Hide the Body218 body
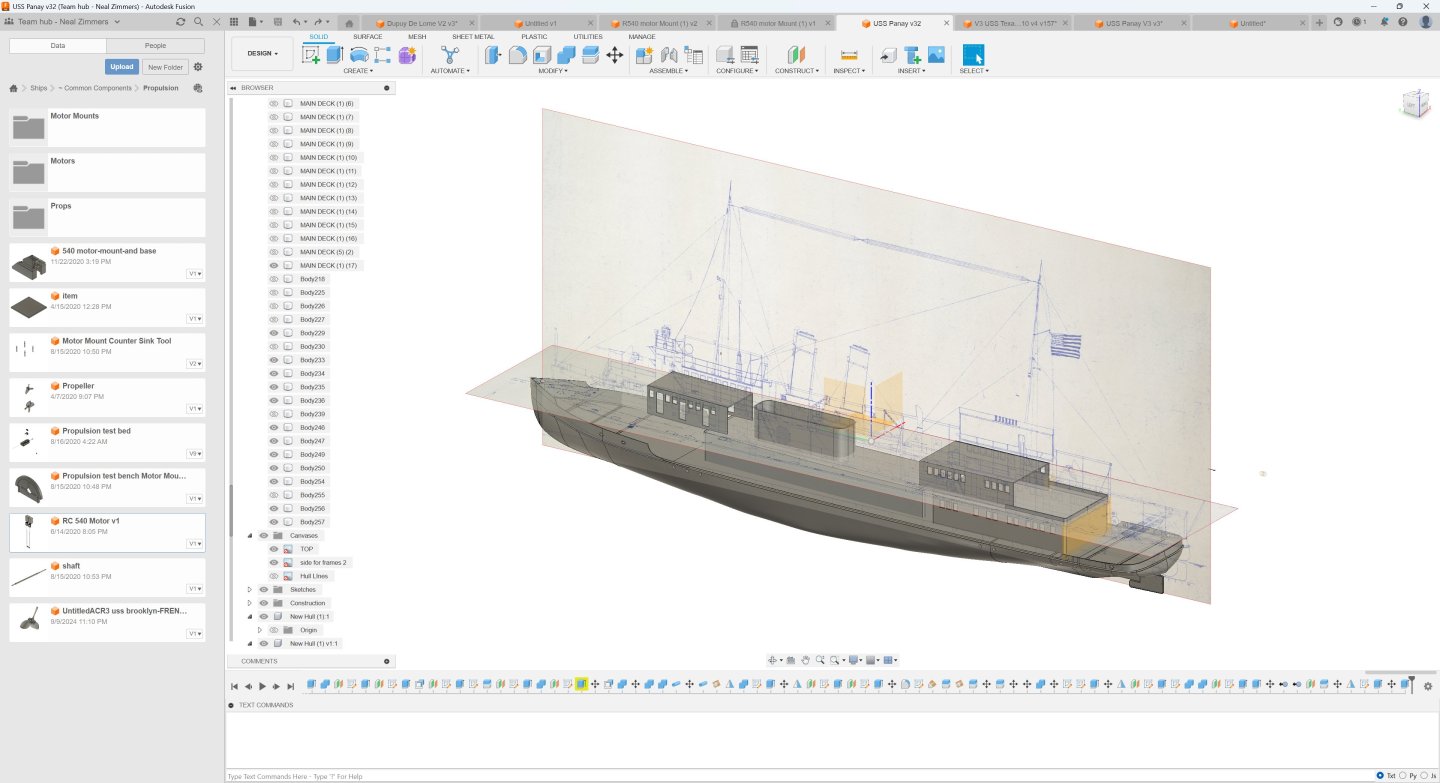The height and width of the screenshot is (783, 1440). click(x=274, y=279)
